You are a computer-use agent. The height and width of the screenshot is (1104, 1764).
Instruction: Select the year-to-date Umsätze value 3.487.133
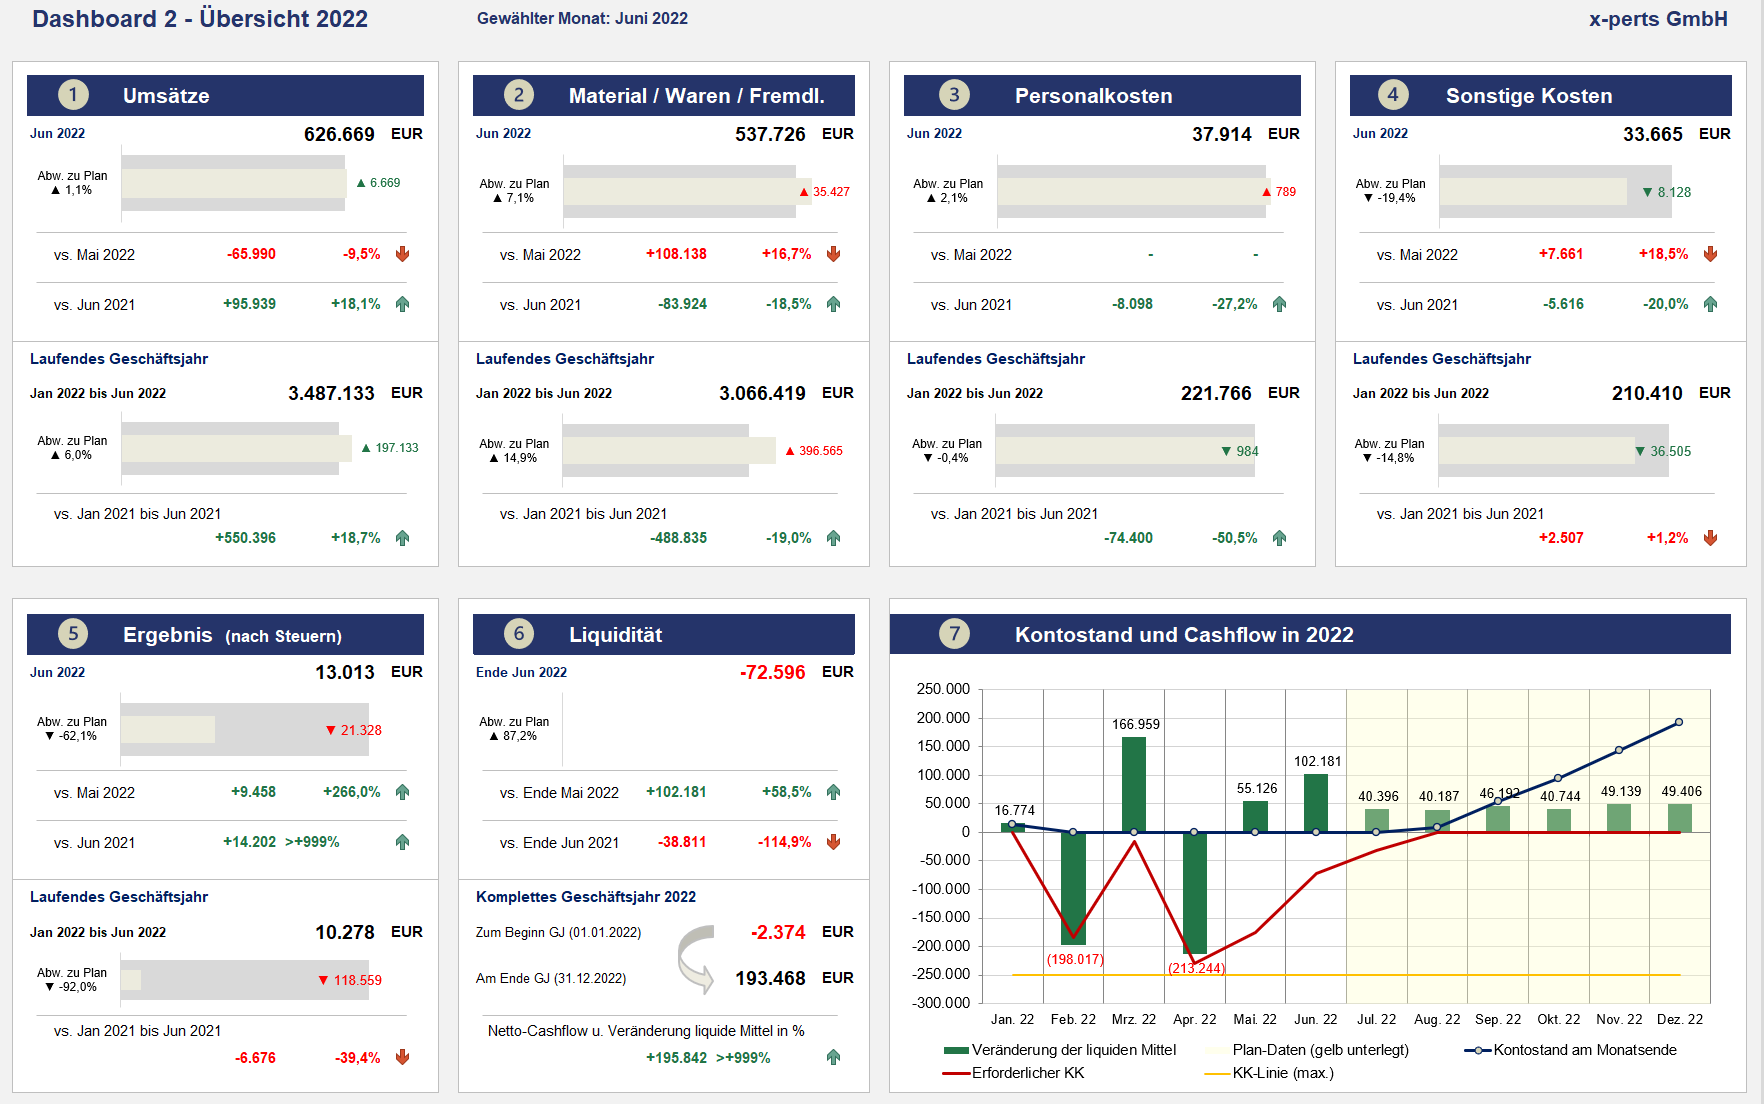point(331,393)
